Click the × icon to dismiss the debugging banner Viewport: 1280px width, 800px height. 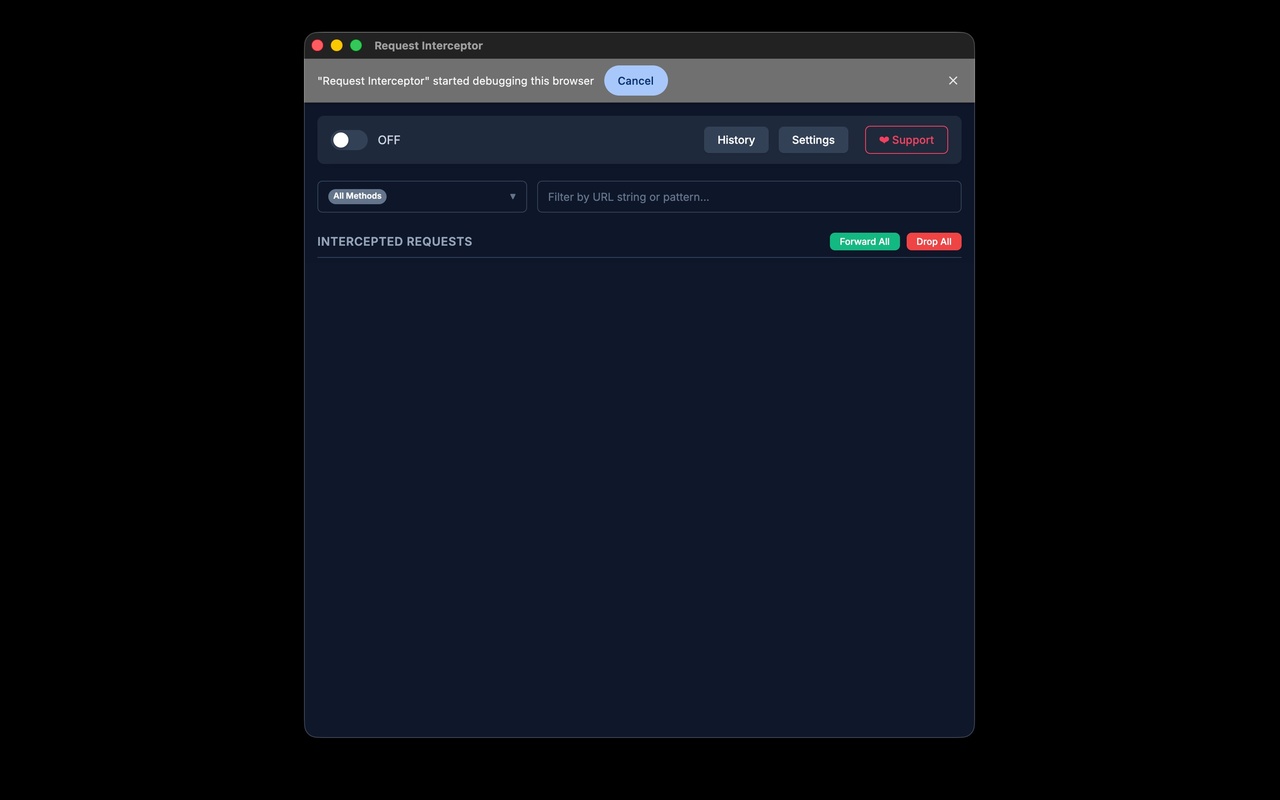coord(952,80)
